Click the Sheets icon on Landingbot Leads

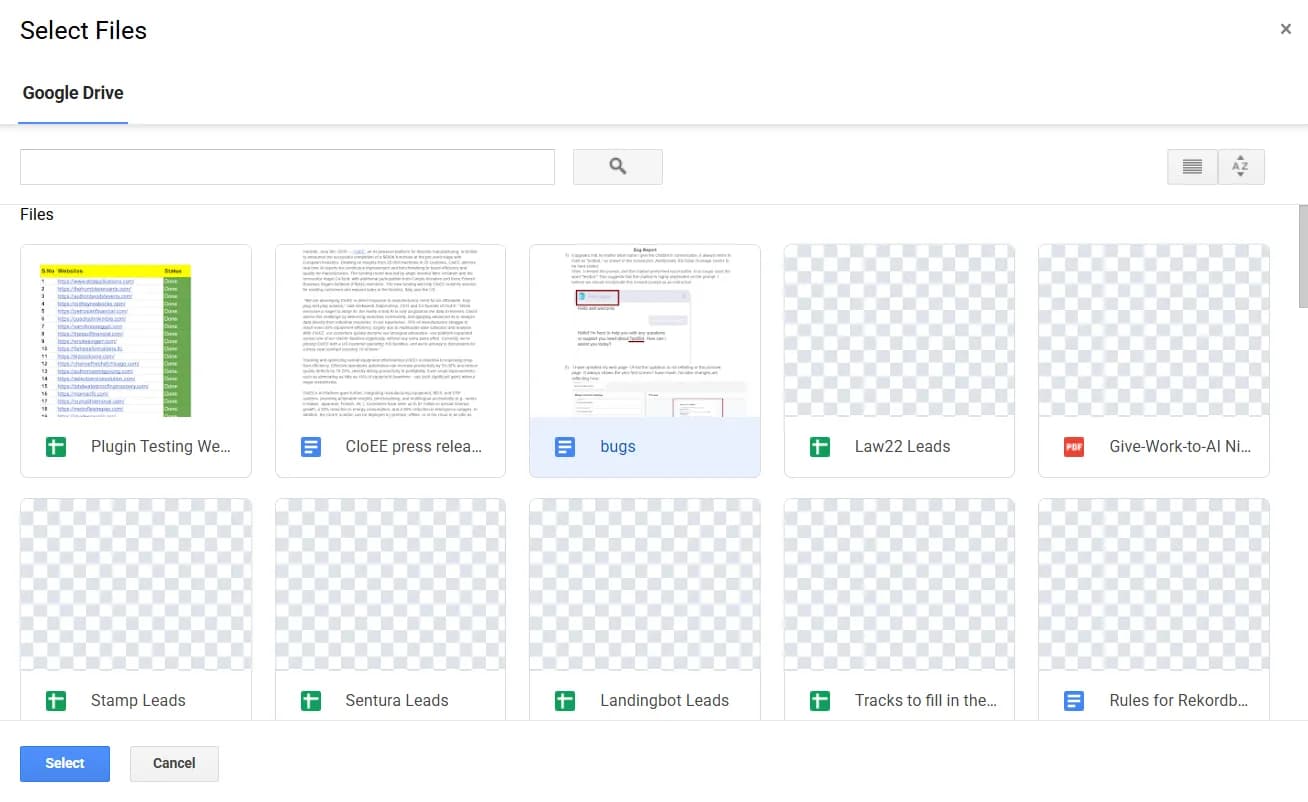pyautogui.click(x=565, y=701)
